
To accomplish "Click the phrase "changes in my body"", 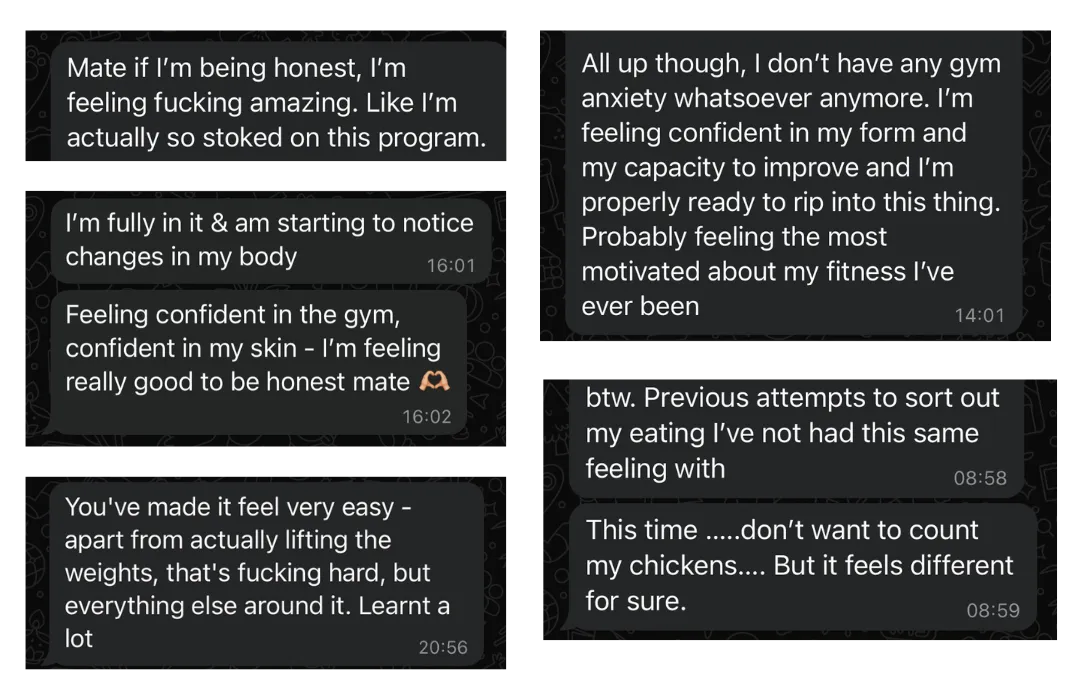I will pos(181,257).
